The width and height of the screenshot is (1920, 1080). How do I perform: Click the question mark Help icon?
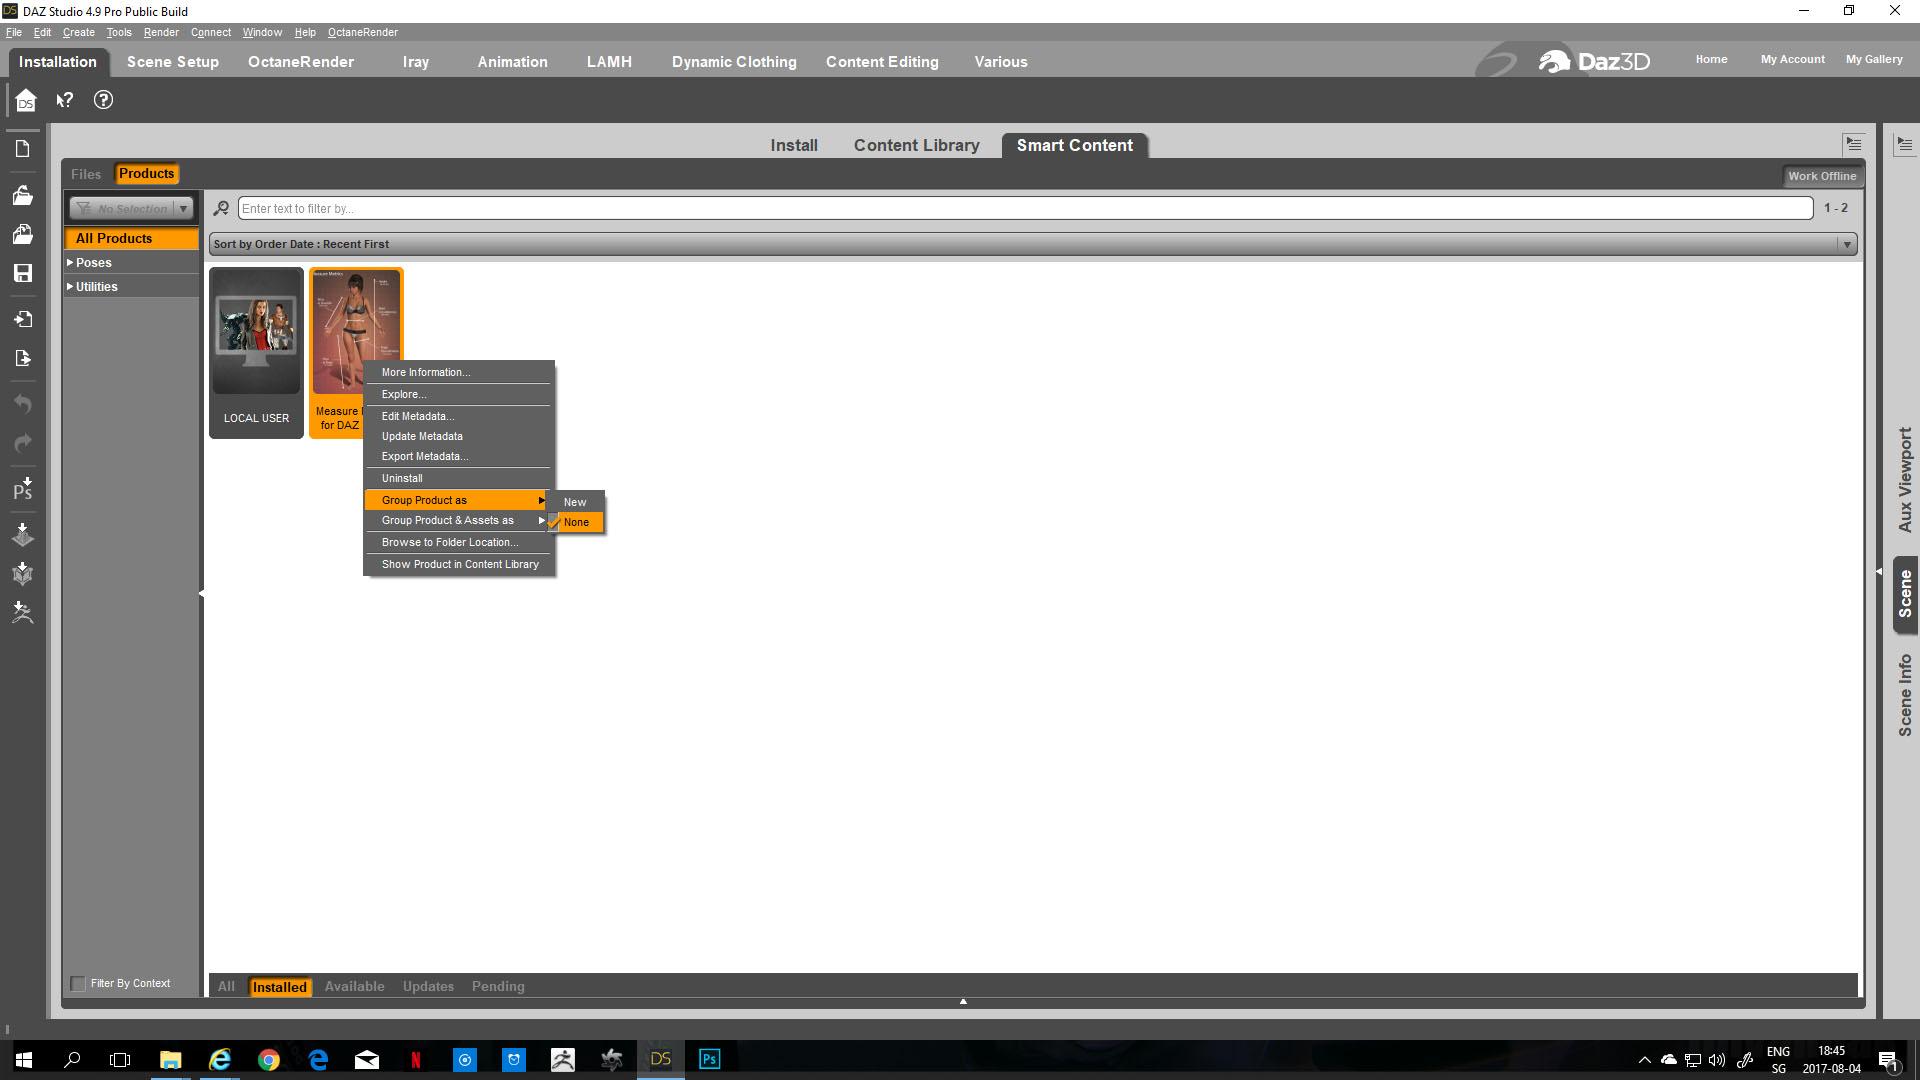click(x=103, y=100)
